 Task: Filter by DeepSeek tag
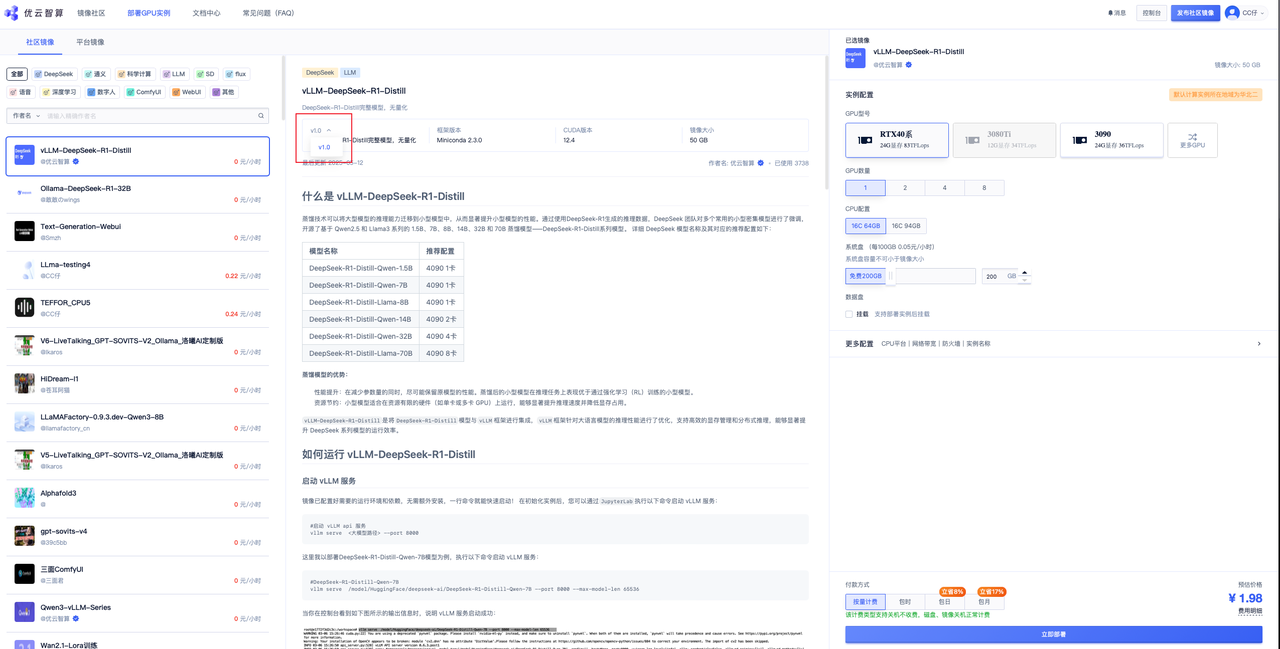click(x=54, y=74)
